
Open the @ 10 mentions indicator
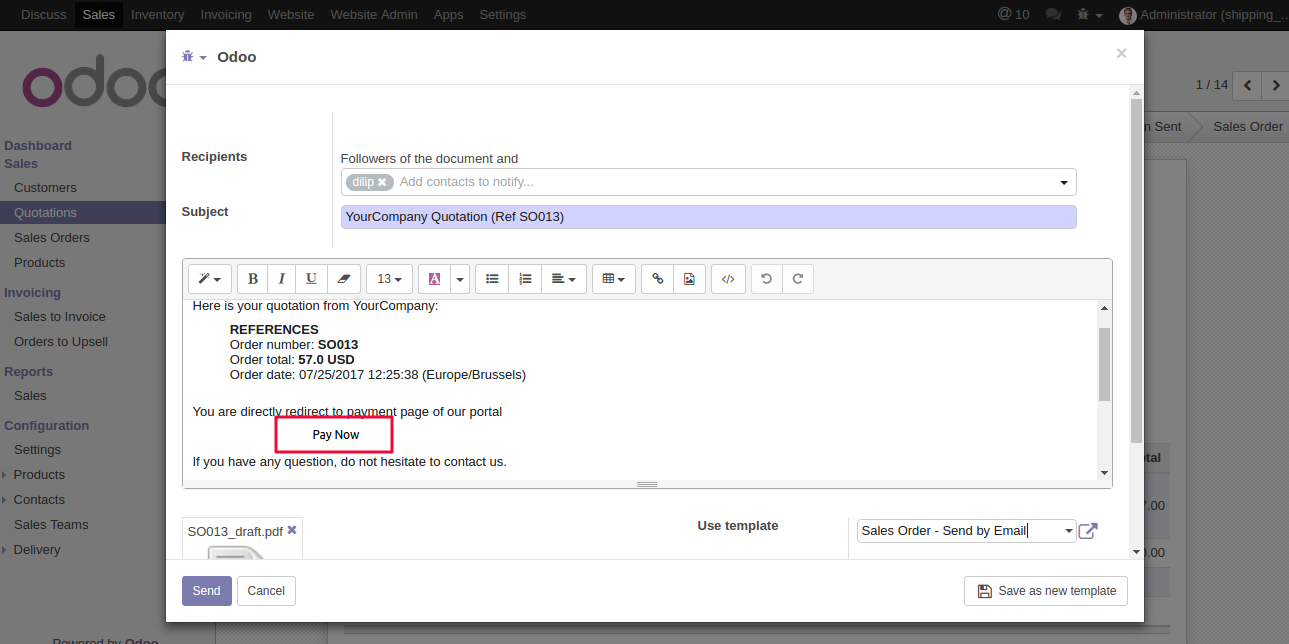tap(1013, 15)
